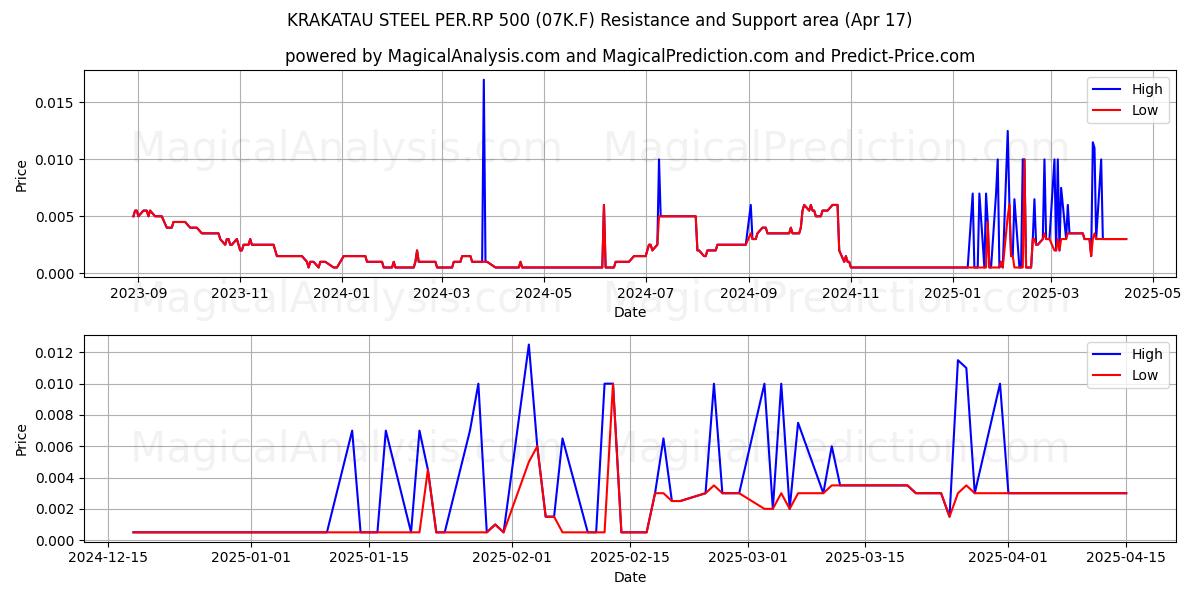Click 'Low' label in top chart legend
Viewport: 1200px width, 600px height.
point(1145,110)
